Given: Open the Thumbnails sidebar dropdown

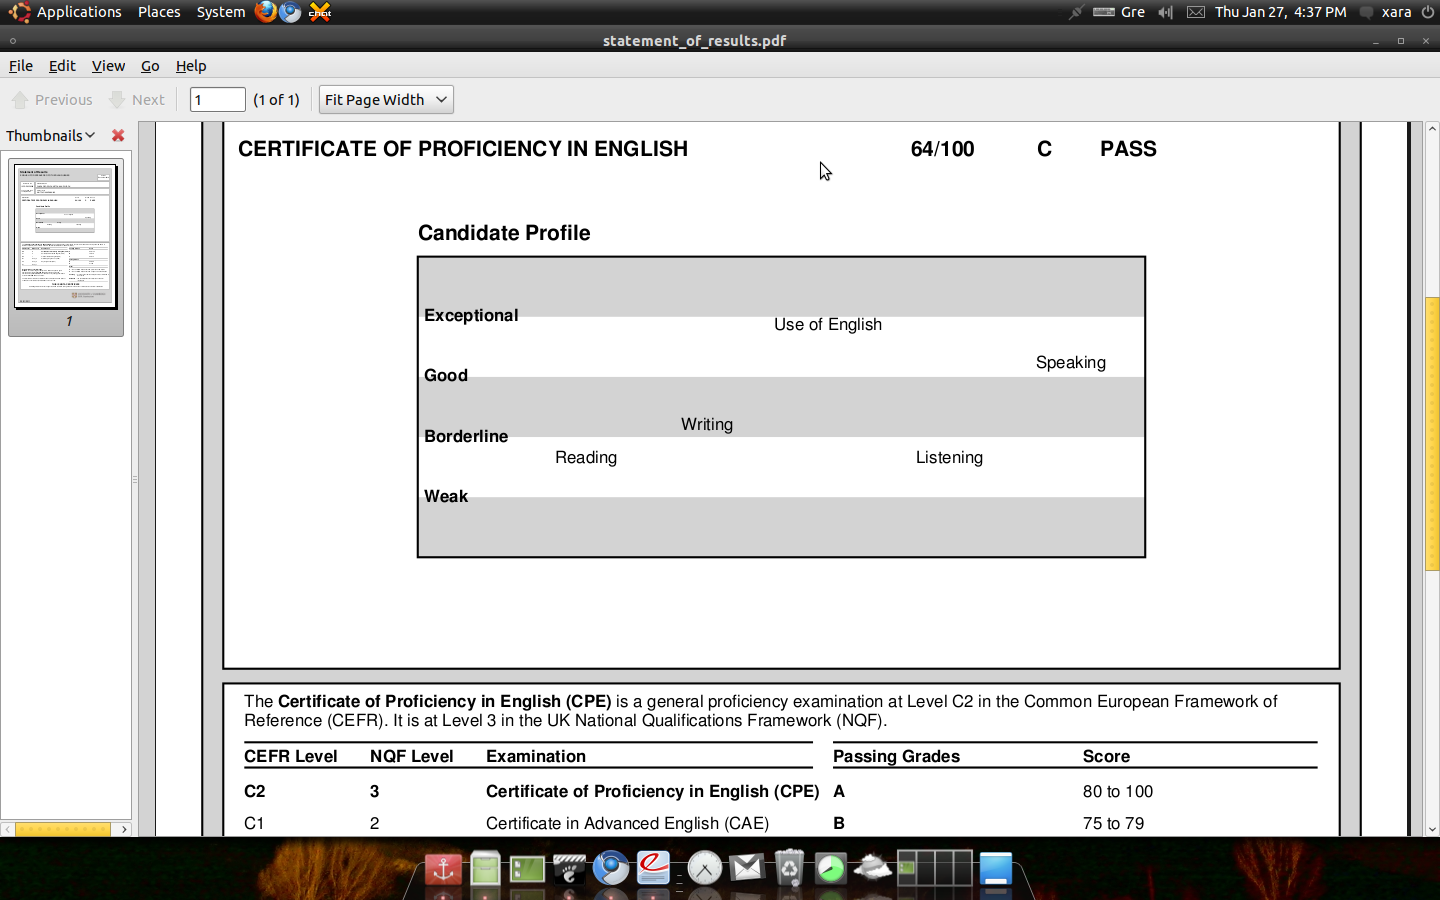Looking at the screenshot, I should point(50,135).
